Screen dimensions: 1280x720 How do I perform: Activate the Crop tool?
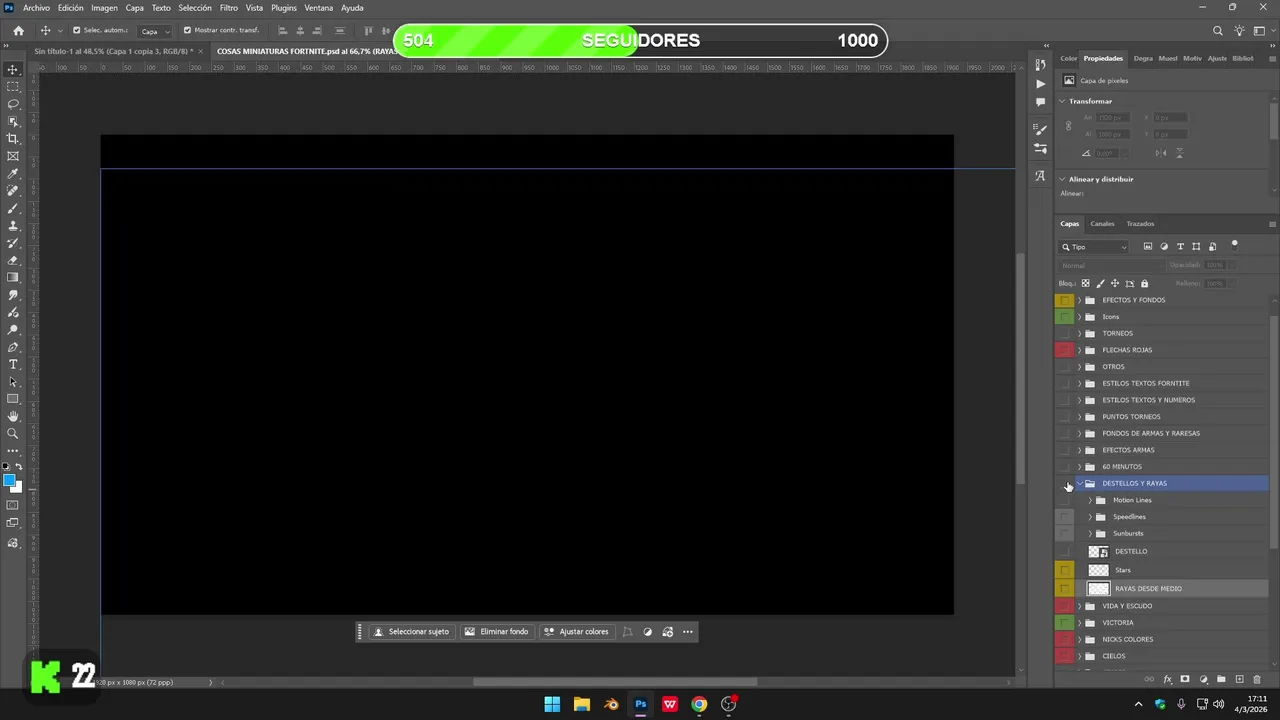click(13, 139)
